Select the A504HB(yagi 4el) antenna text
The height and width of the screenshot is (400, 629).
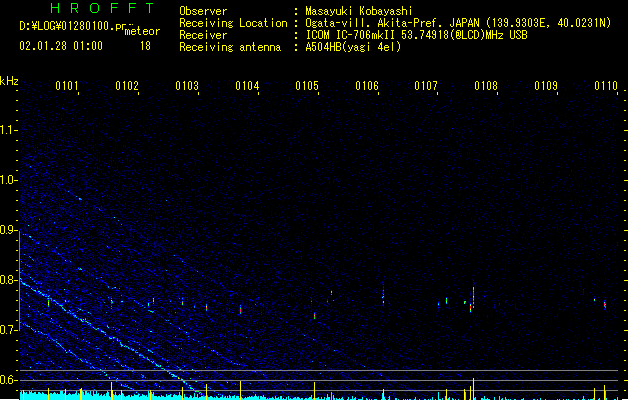[353, 47]
